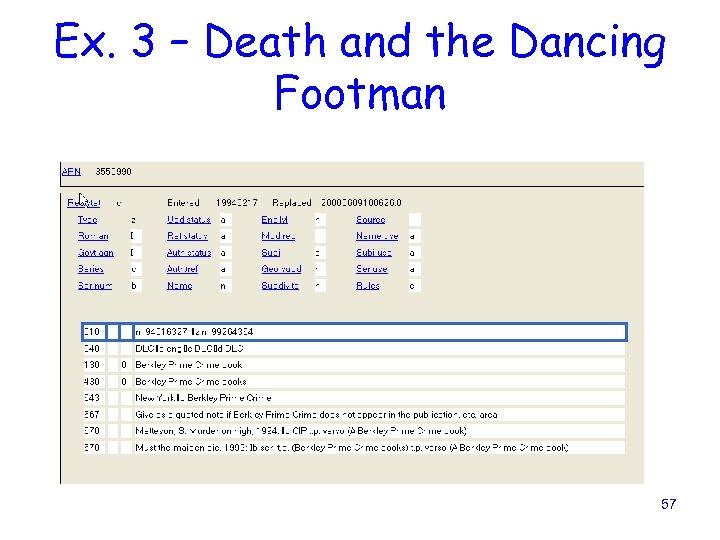720x540 pixels.
Task: Edit the Subdiv tp value box
Action: pos(320,286)
